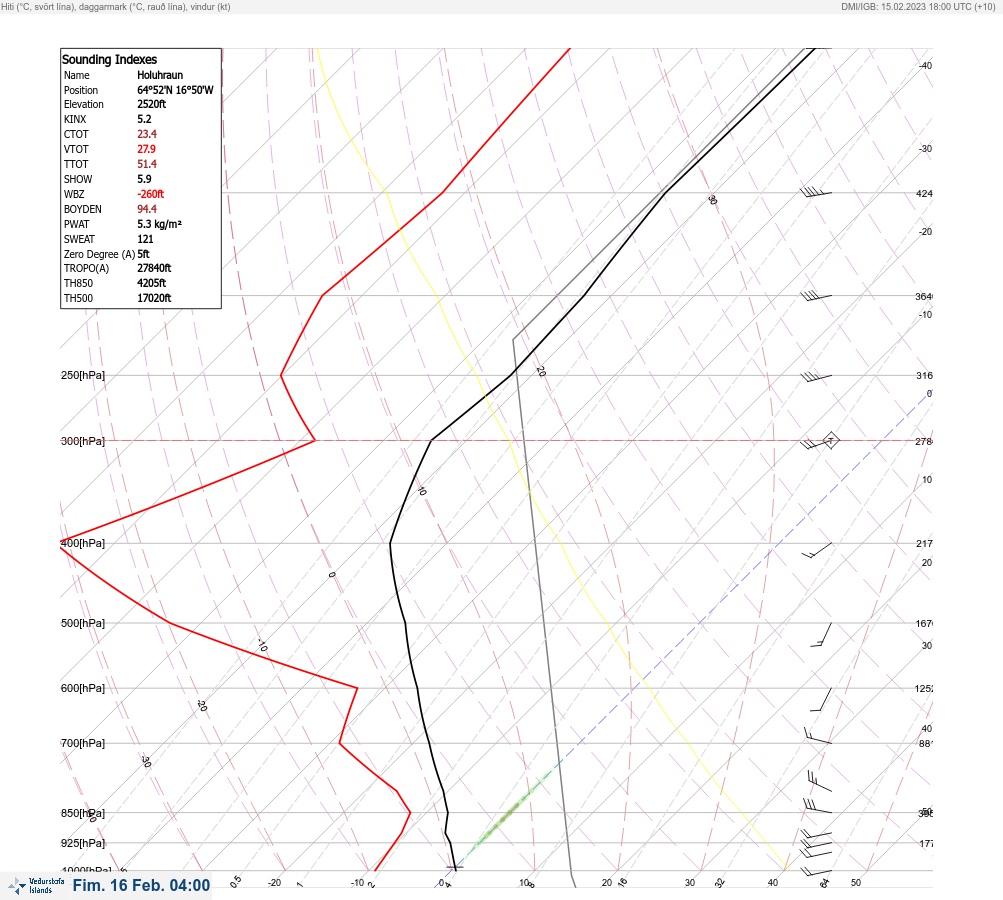The image size is (1003, 900).
Task: Click the WBZ value -260ft
Action: pos(150,194)
